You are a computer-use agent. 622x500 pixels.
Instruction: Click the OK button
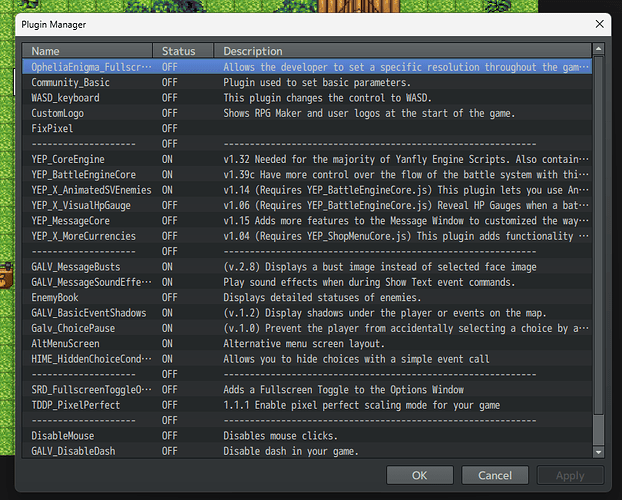coord(420,475)
